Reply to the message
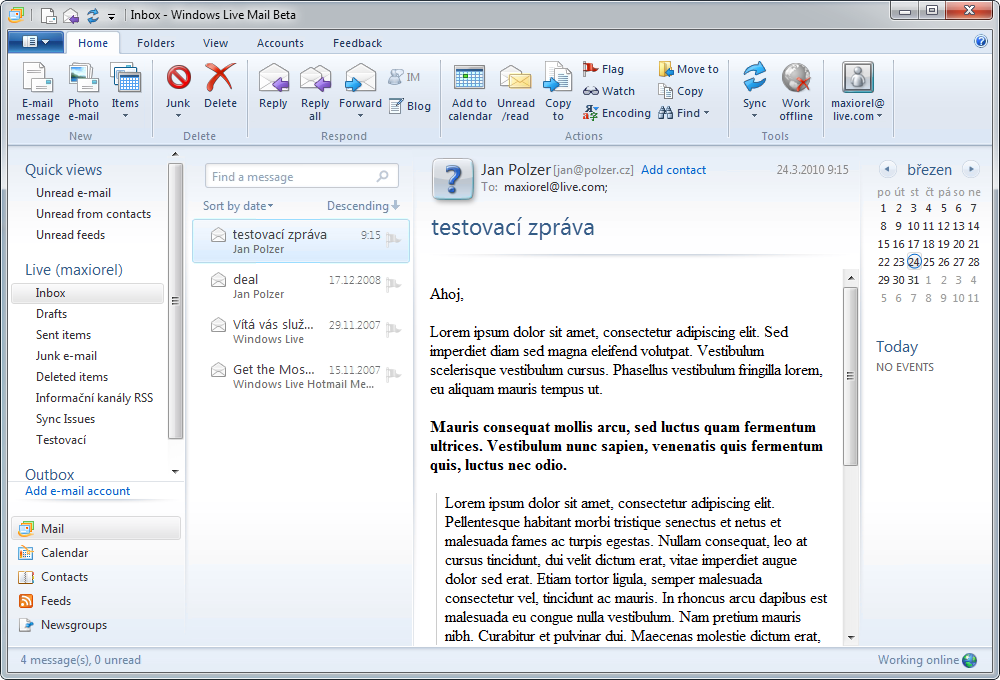The width and height of the screenshot is (1000, 680). coord(273,86)
